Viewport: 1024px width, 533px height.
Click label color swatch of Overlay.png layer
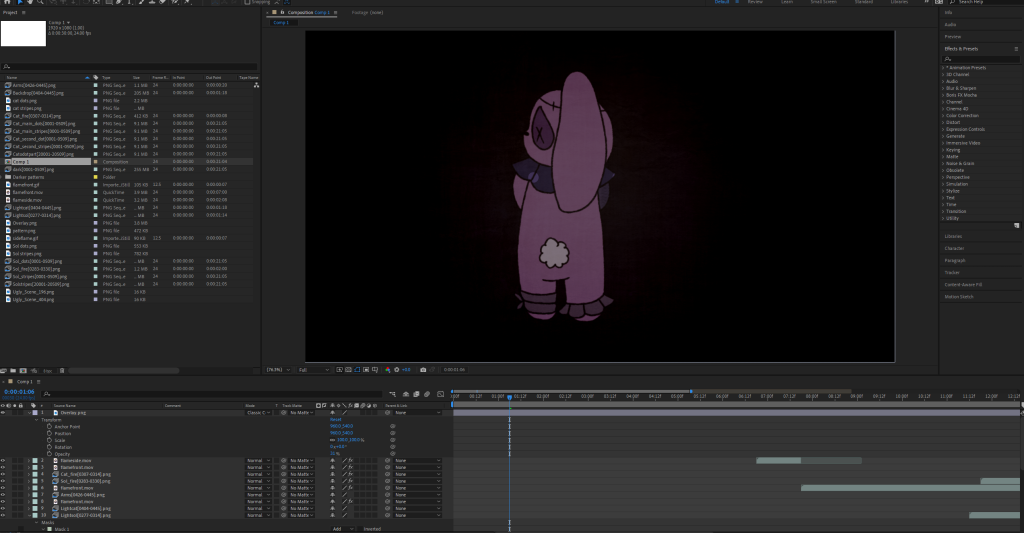[x=35, y=413]
